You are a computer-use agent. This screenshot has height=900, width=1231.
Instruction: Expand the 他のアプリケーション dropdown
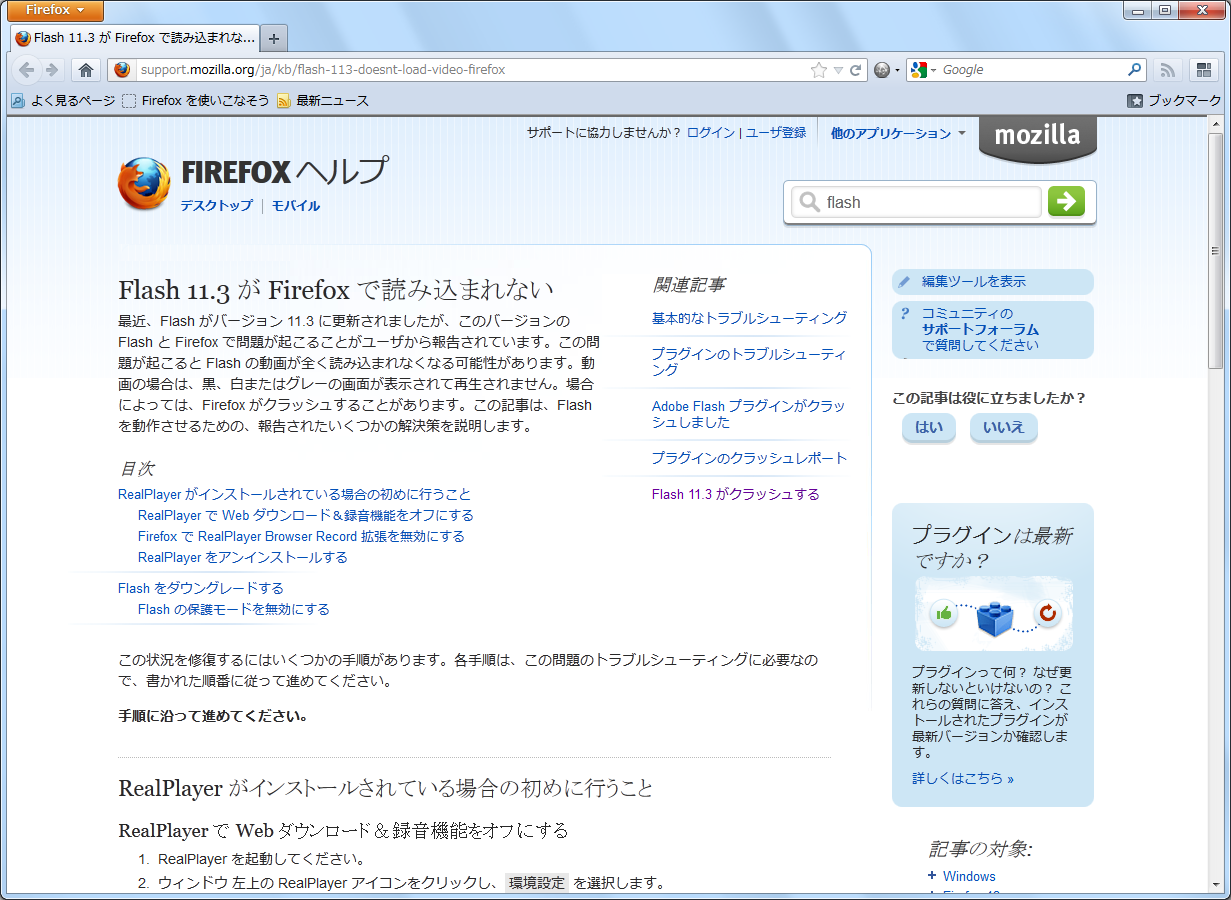[898, 133]
